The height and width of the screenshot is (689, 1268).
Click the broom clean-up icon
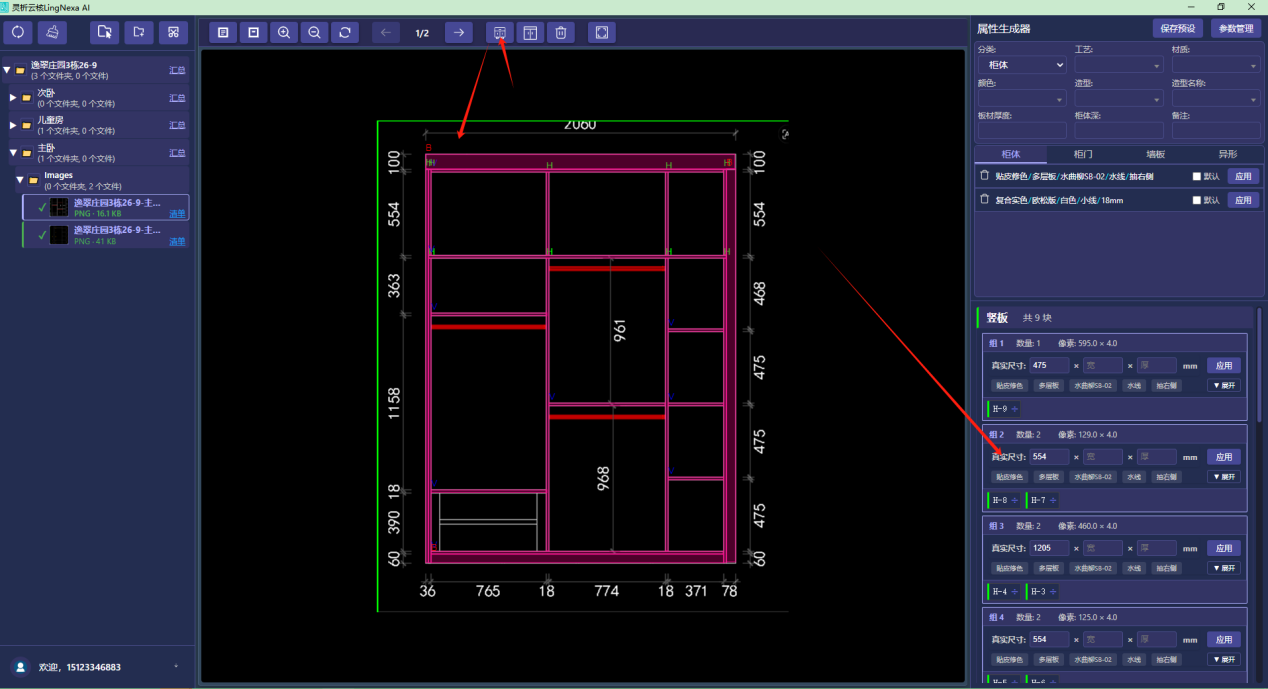coord(52,32)
